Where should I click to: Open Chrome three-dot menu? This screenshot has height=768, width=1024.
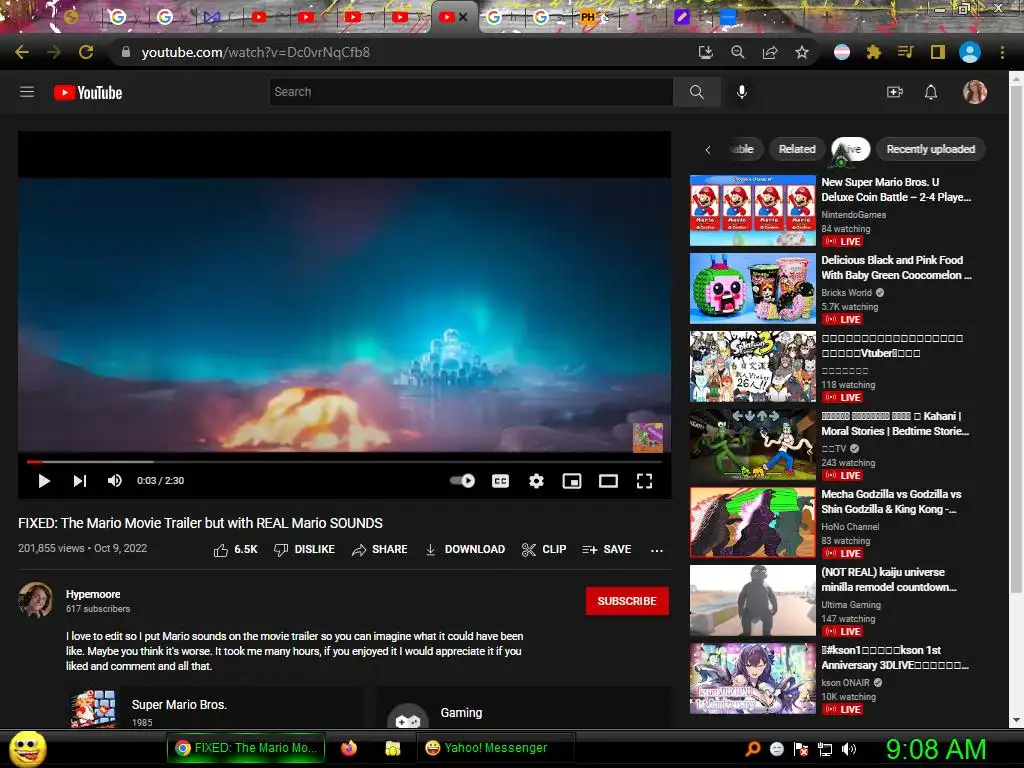(1002, 52)
